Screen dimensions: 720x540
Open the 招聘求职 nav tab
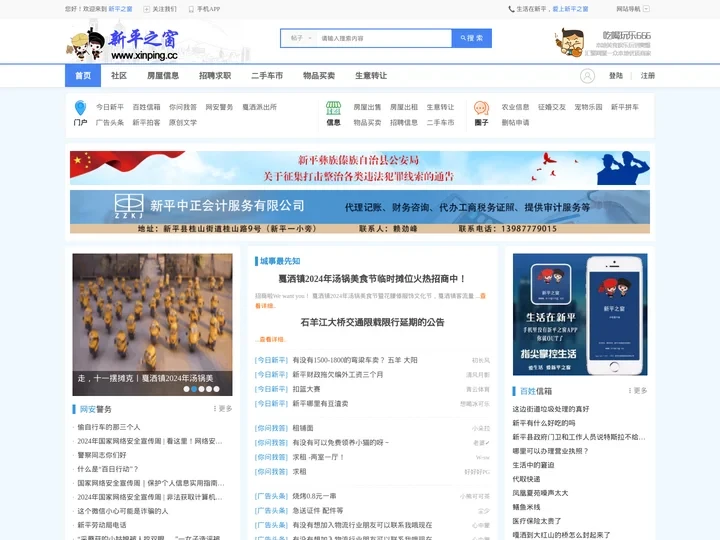coord(215,76)
